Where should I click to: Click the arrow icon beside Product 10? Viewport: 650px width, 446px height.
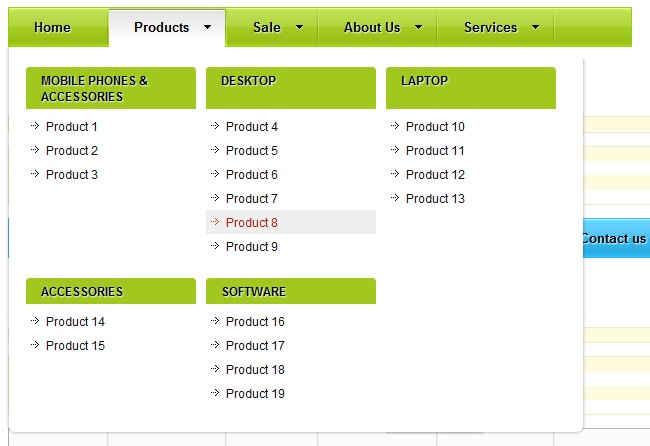click(x=395, y=126)
